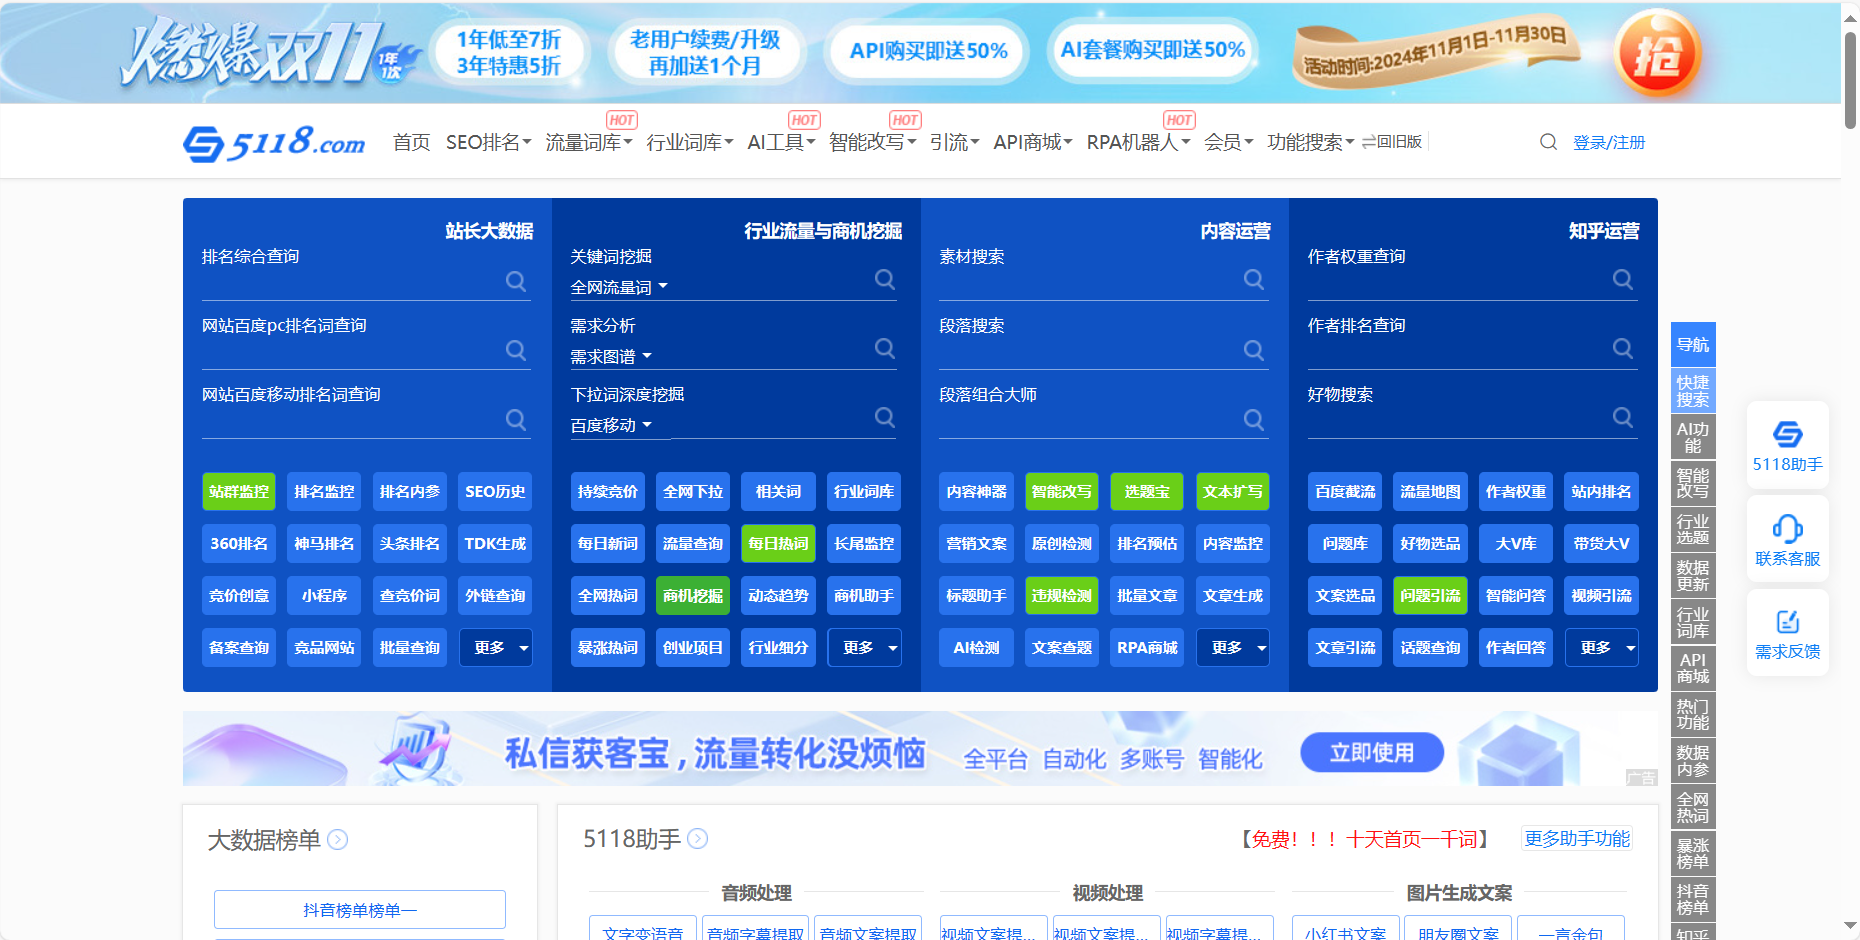Open the 更多 dropdown in 站长大数据 panel
This screenshot has width=1860, height=940.
coord(495,647)
